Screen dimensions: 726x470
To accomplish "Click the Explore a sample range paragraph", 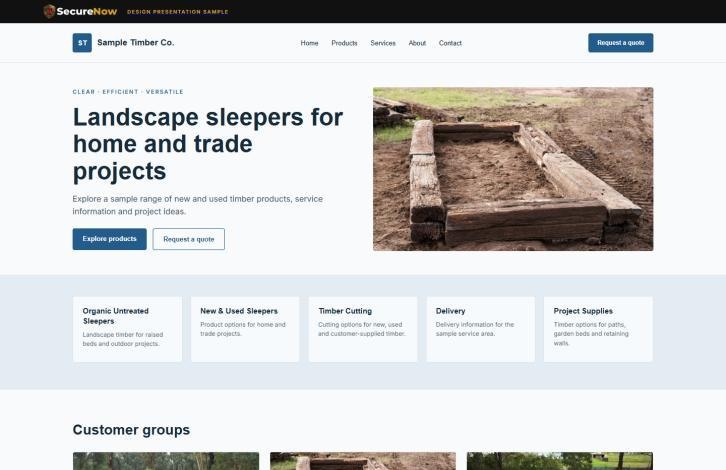I will (198, 205).
